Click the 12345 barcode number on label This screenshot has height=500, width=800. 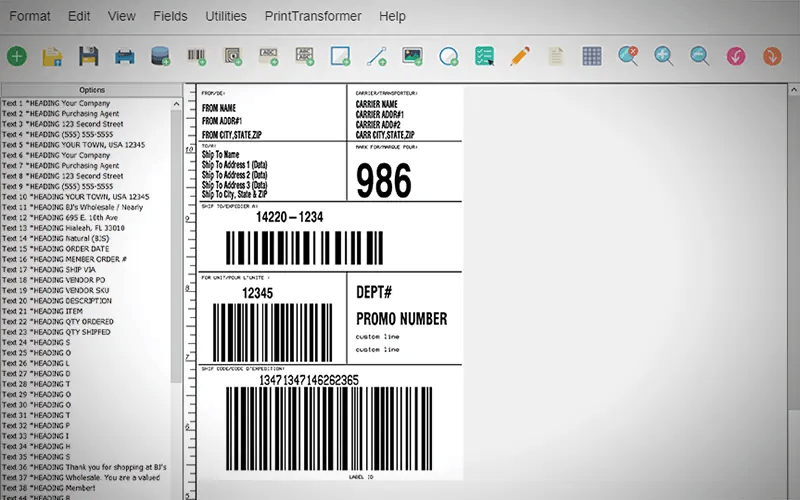258,293
